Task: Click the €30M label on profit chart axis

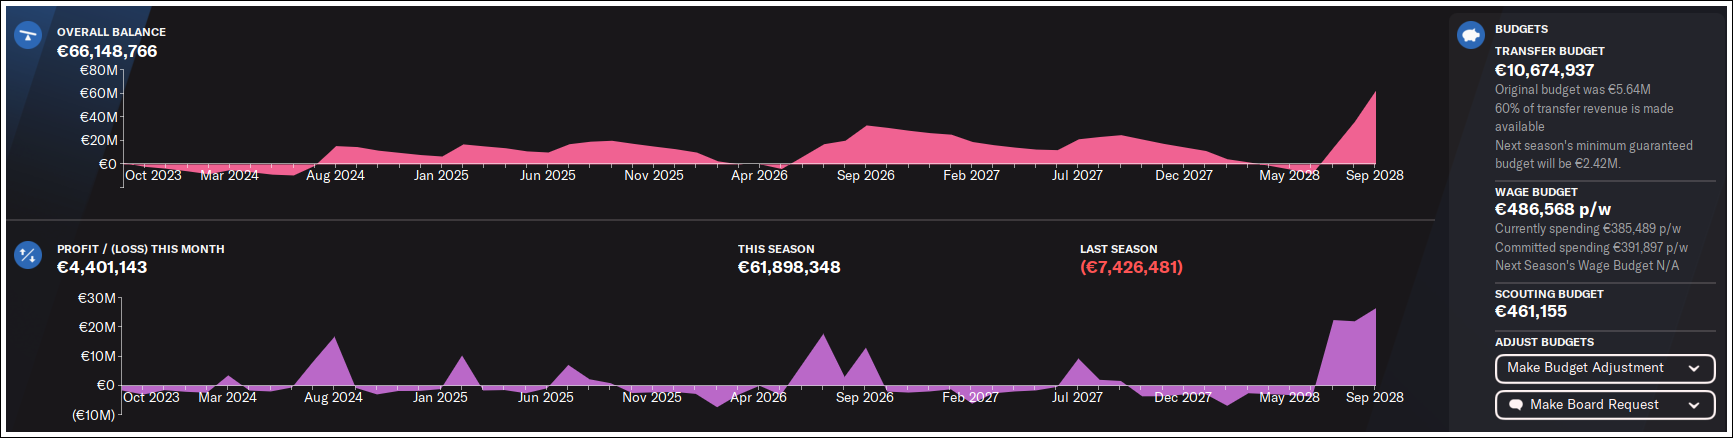Action: [x=97, y=298]
